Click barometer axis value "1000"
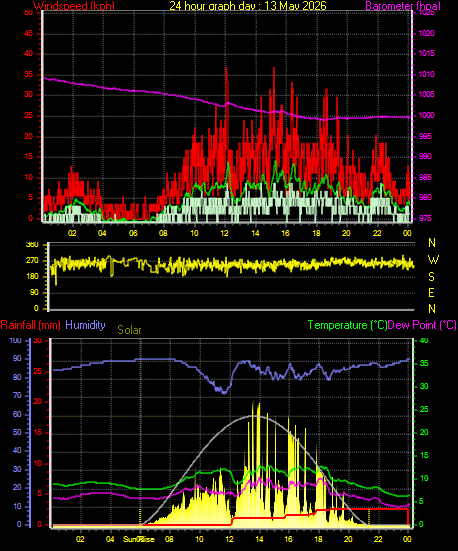Viewport: 458px width, 551px height. pyautogui.click(x=427, y=116)
